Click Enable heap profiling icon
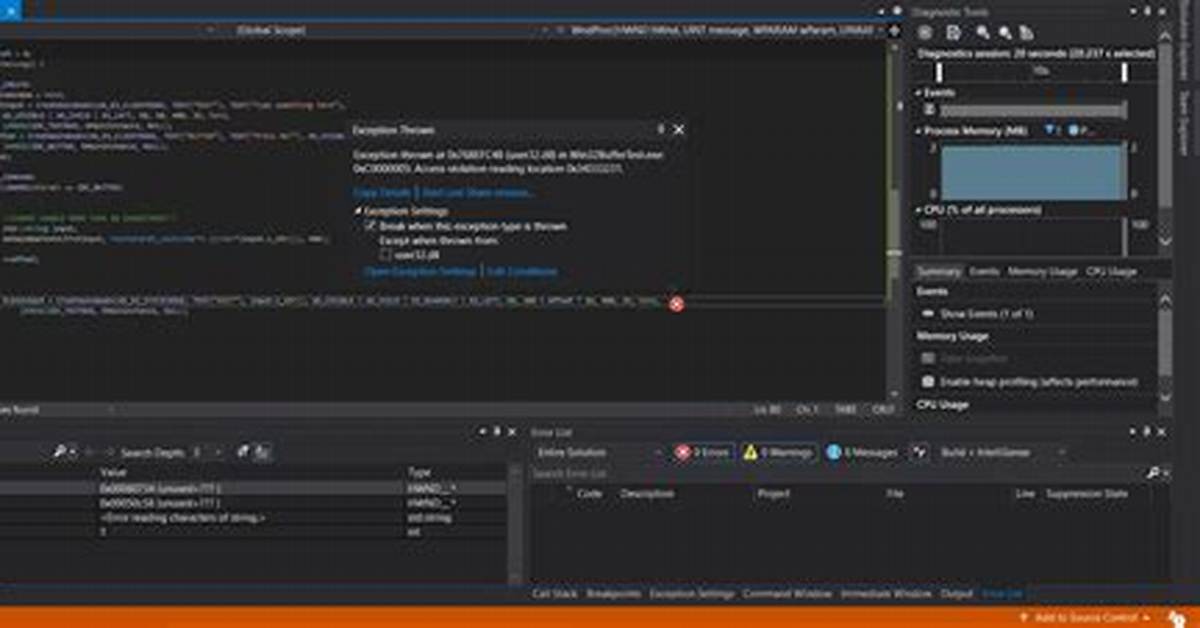The image size is (1200, 628). (x=928, y=381)
